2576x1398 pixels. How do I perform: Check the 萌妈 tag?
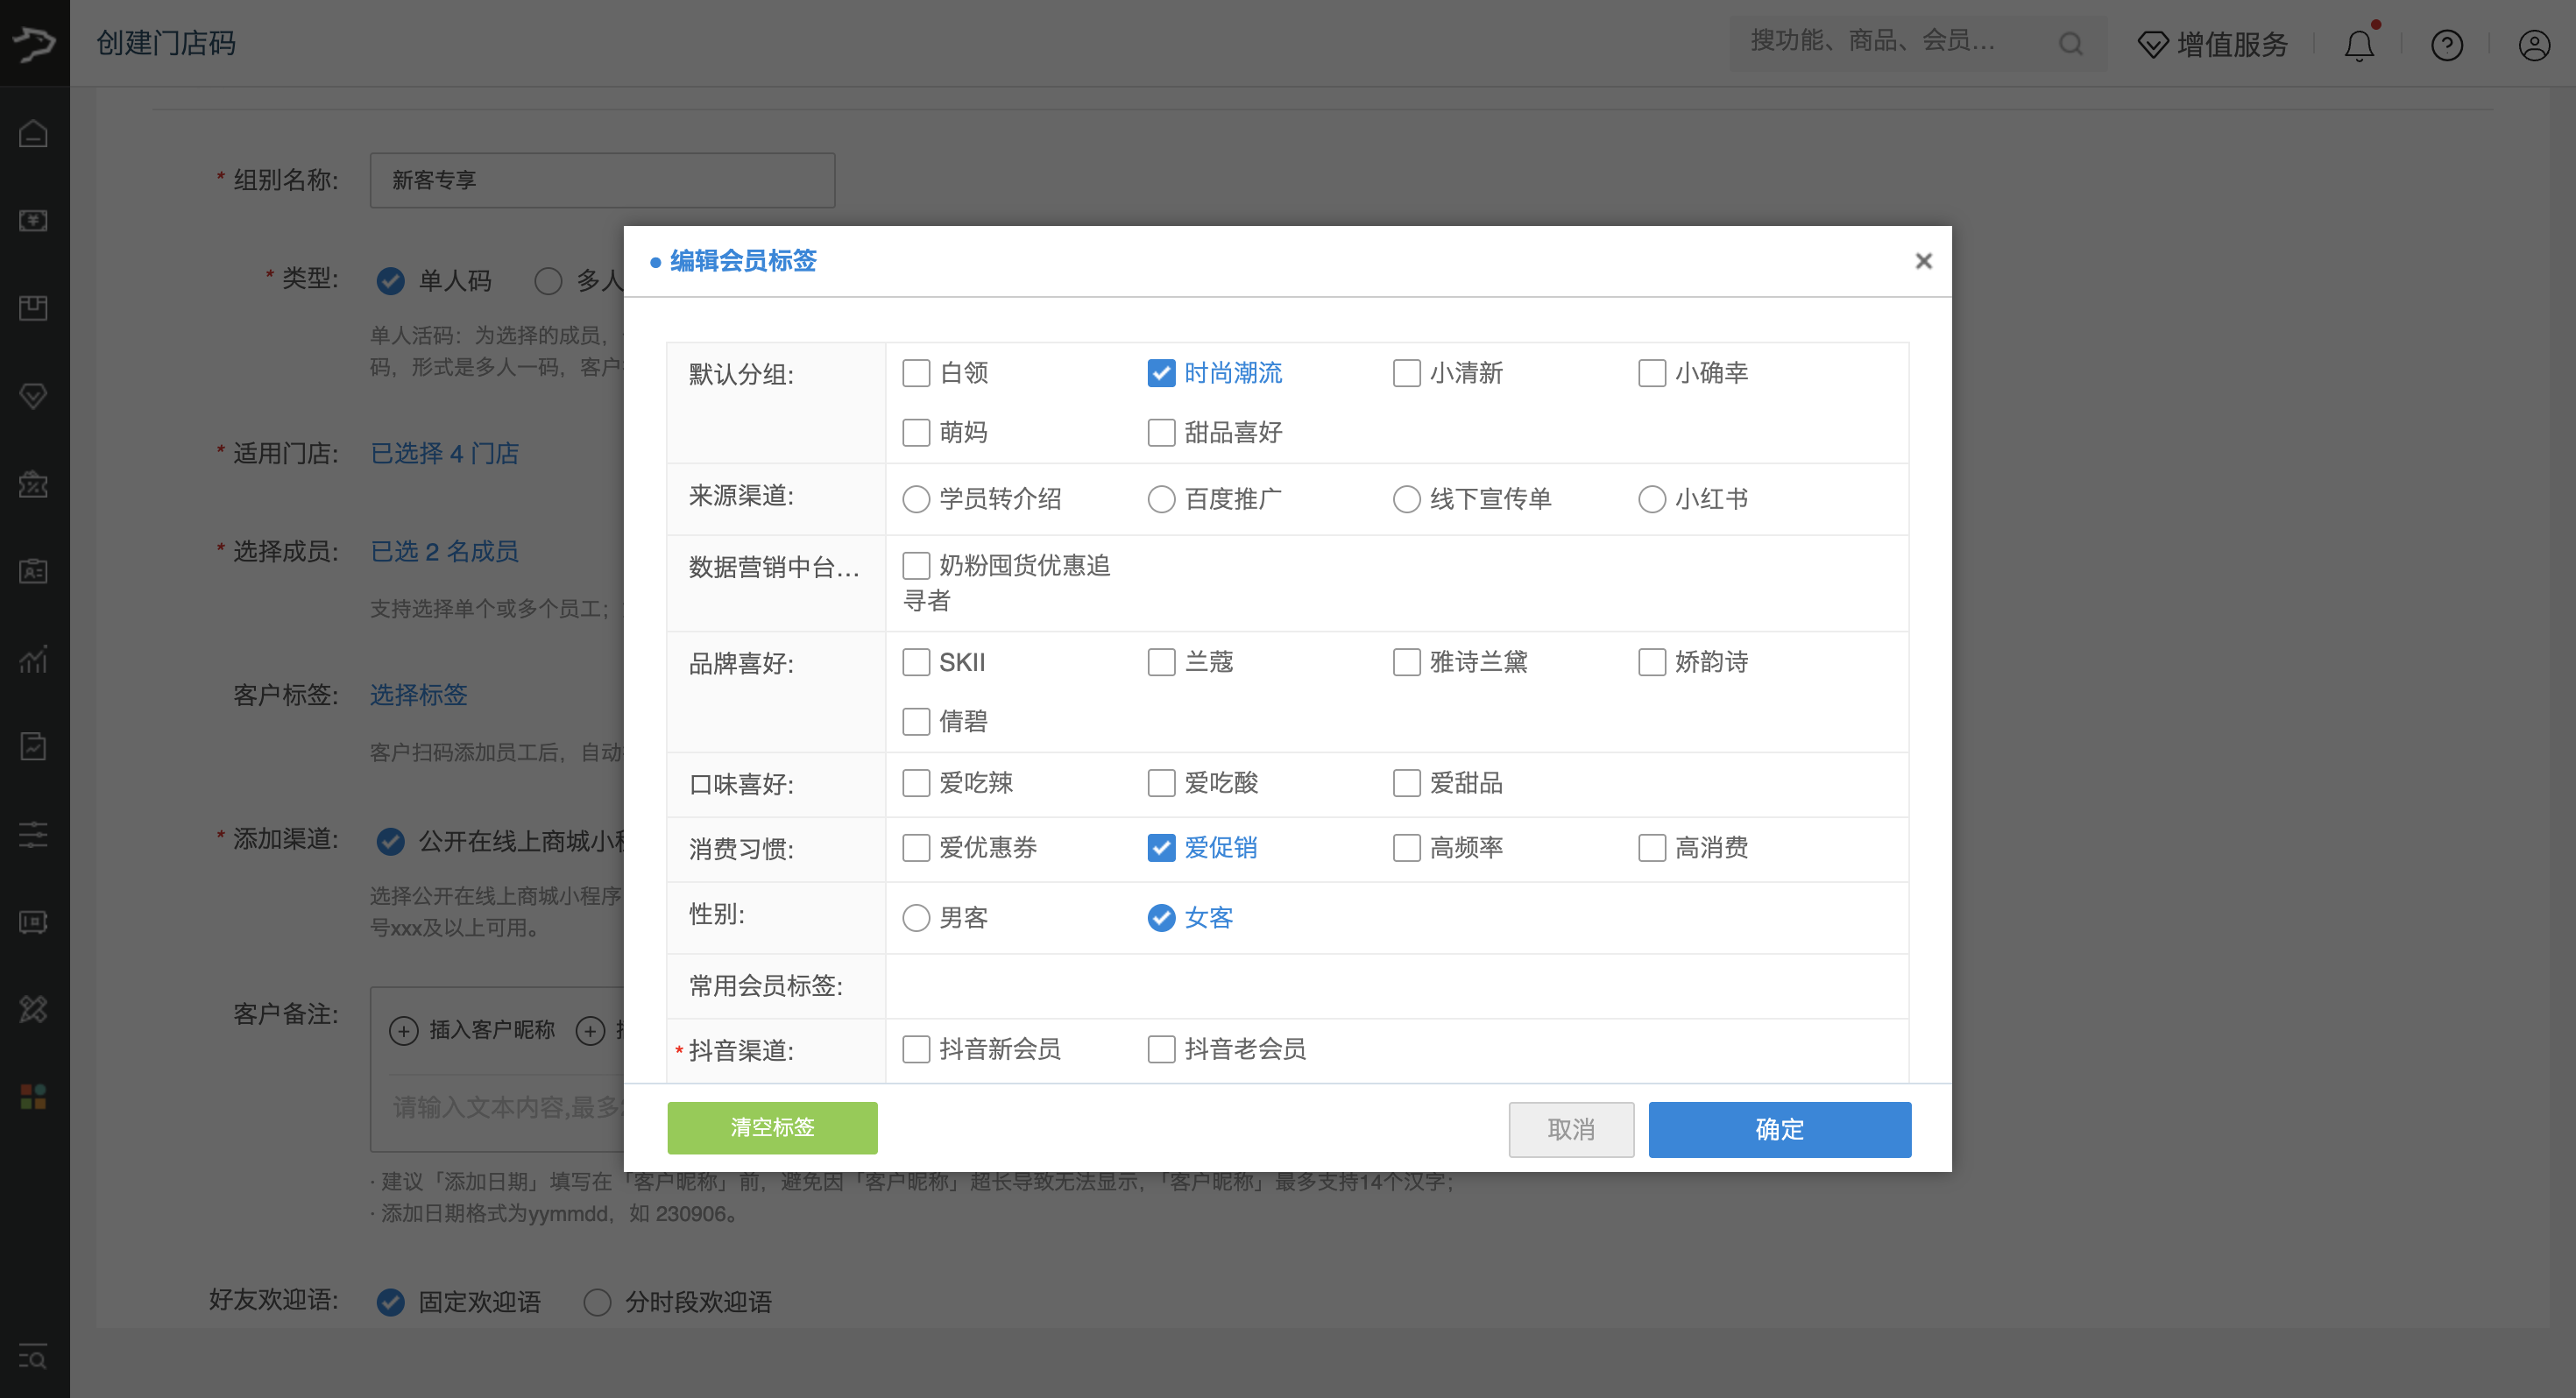916,432
